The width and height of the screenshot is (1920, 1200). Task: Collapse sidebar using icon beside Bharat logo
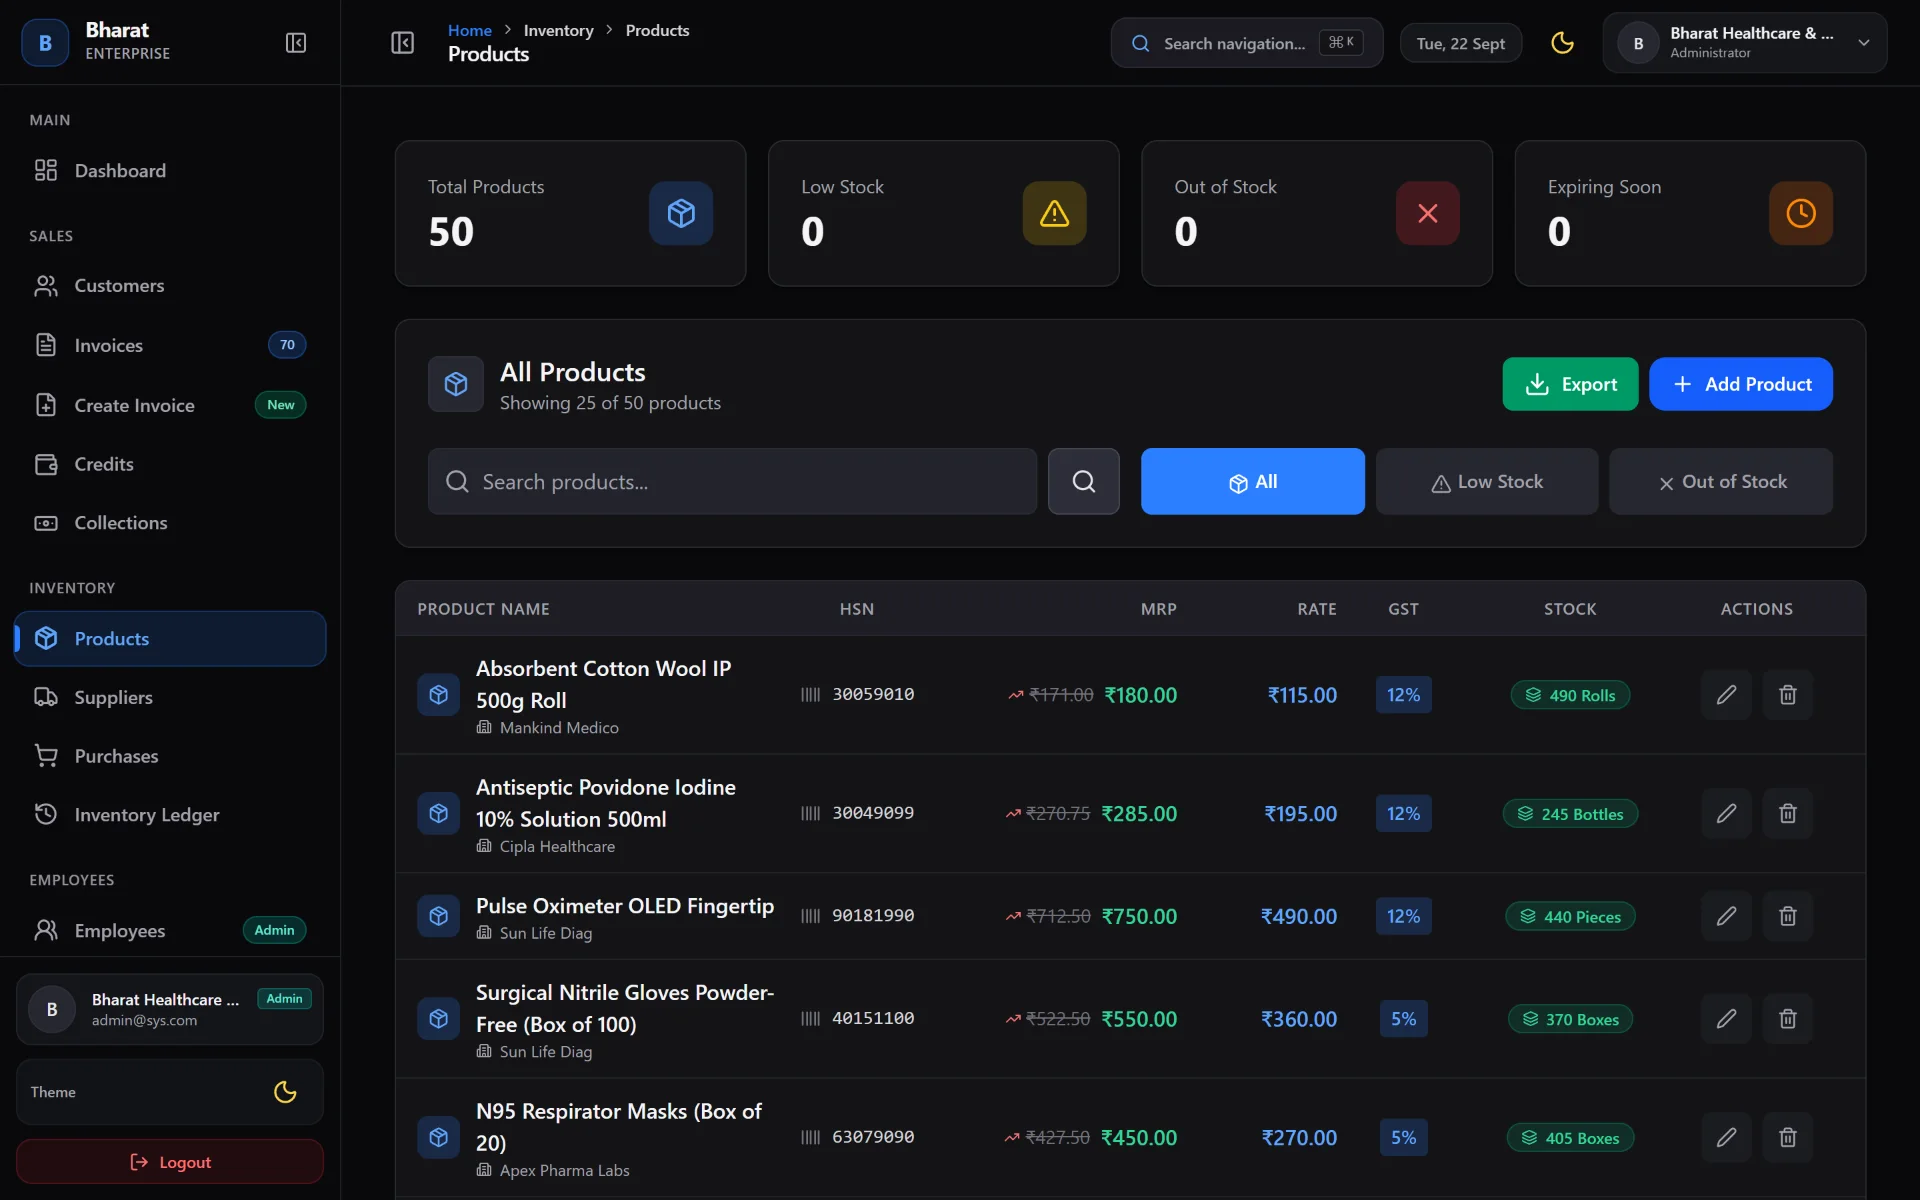(x=296, y=43)
